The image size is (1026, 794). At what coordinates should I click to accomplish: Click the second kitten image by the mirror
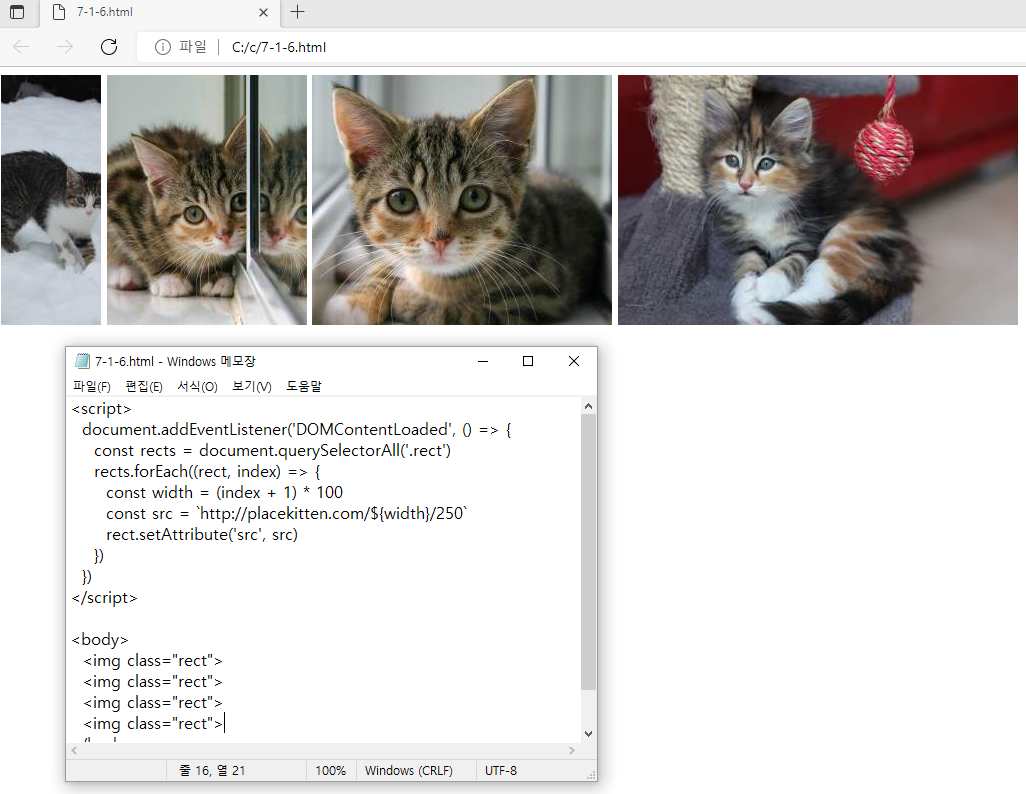tap(207, 200)
